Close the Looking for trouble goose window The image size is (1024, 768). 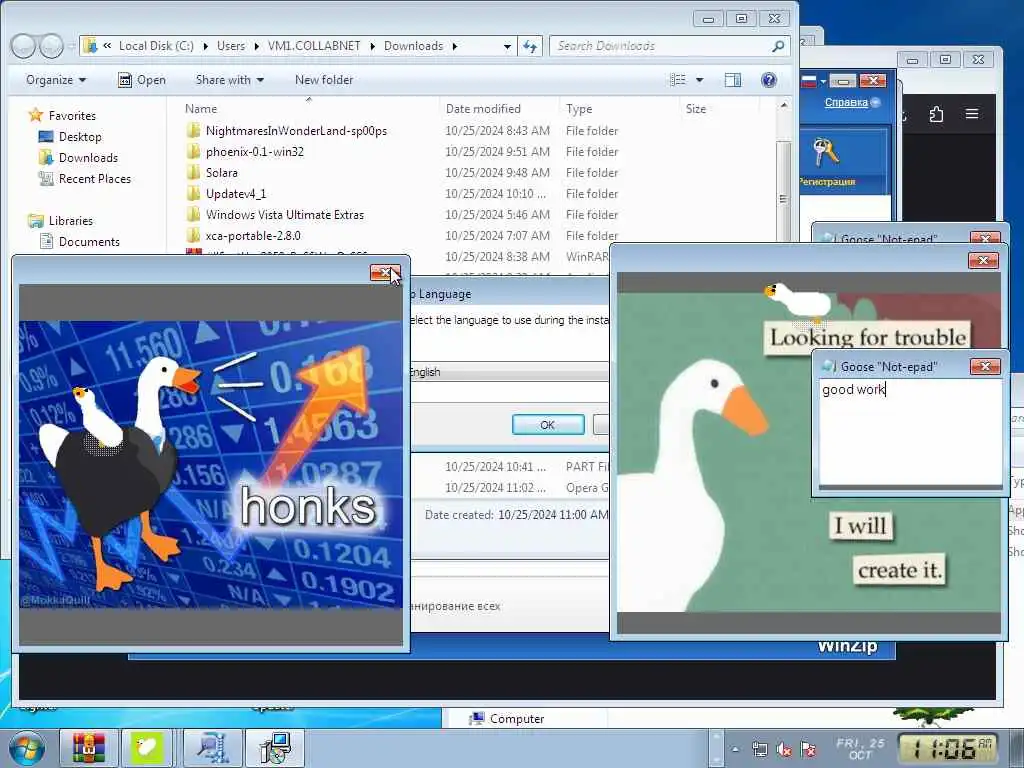coord(983,261)
